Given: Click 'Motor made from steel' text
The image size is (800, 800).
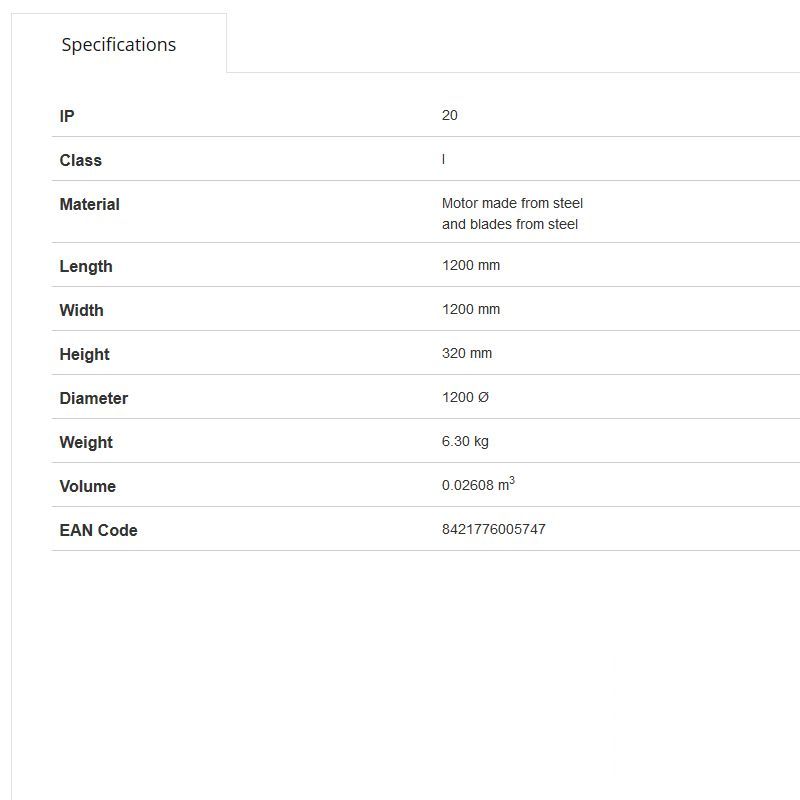Looking at the screenshot, I should pyautogui.click(x=512, y=203).
